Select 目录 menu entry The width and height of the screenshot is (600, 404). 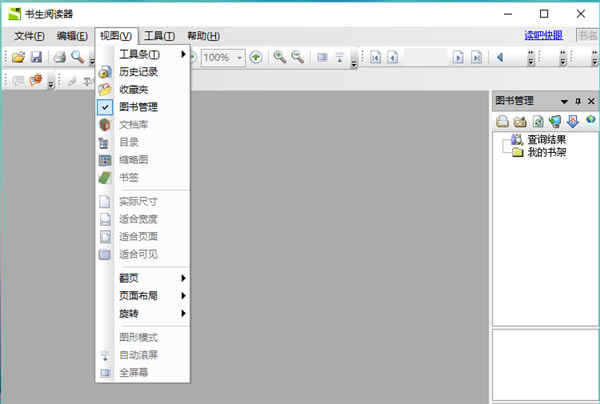[x=143, y=142]
